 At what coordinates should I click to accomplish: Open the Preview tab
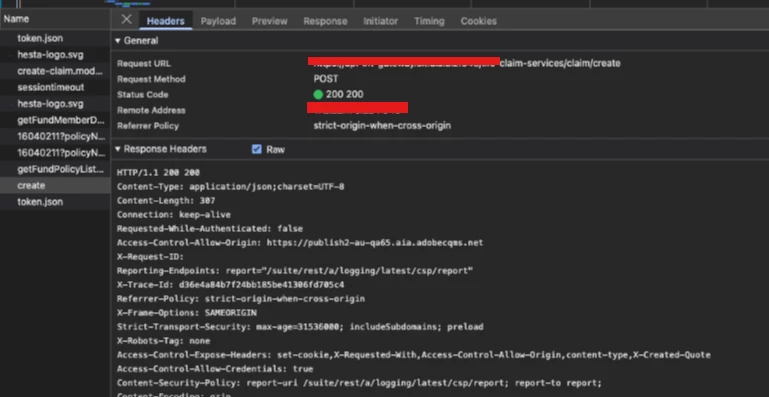pos(270,21)
